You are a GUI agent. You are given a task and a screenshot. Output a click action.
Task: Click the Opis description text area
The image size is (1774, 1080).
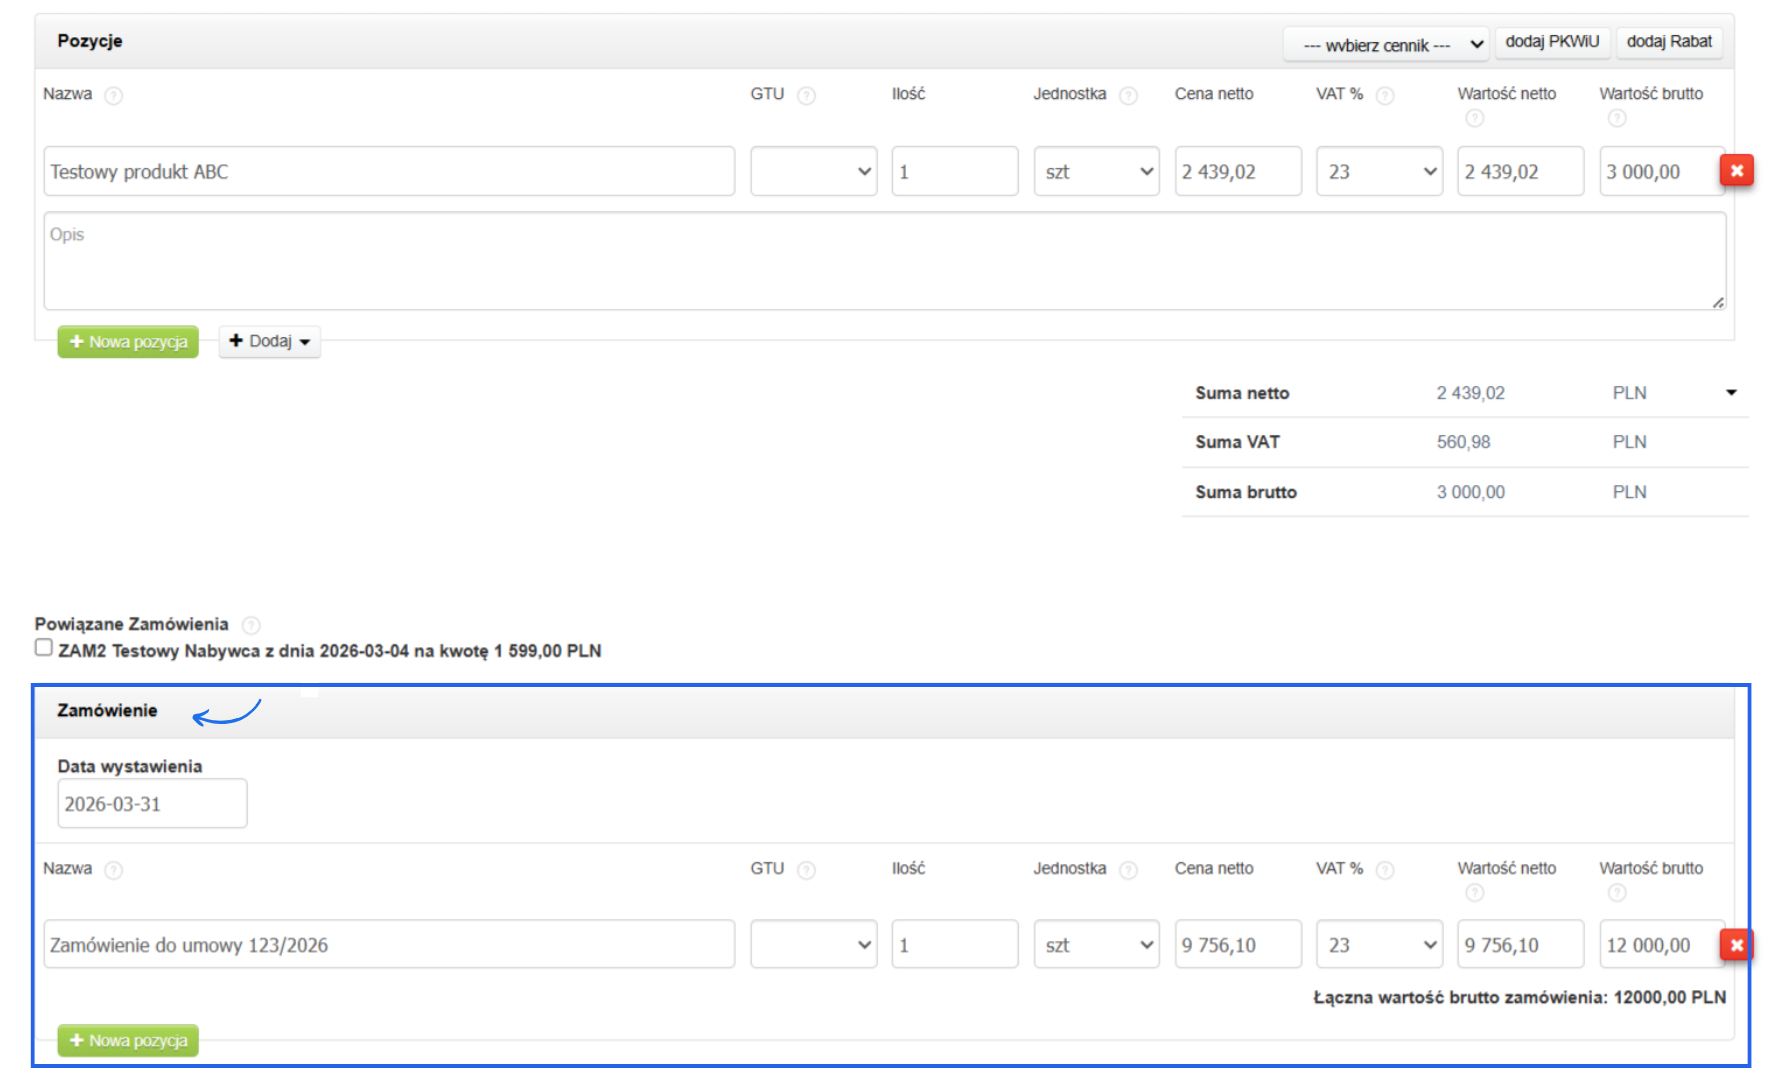pyautogui.click(x=884, y=261)
